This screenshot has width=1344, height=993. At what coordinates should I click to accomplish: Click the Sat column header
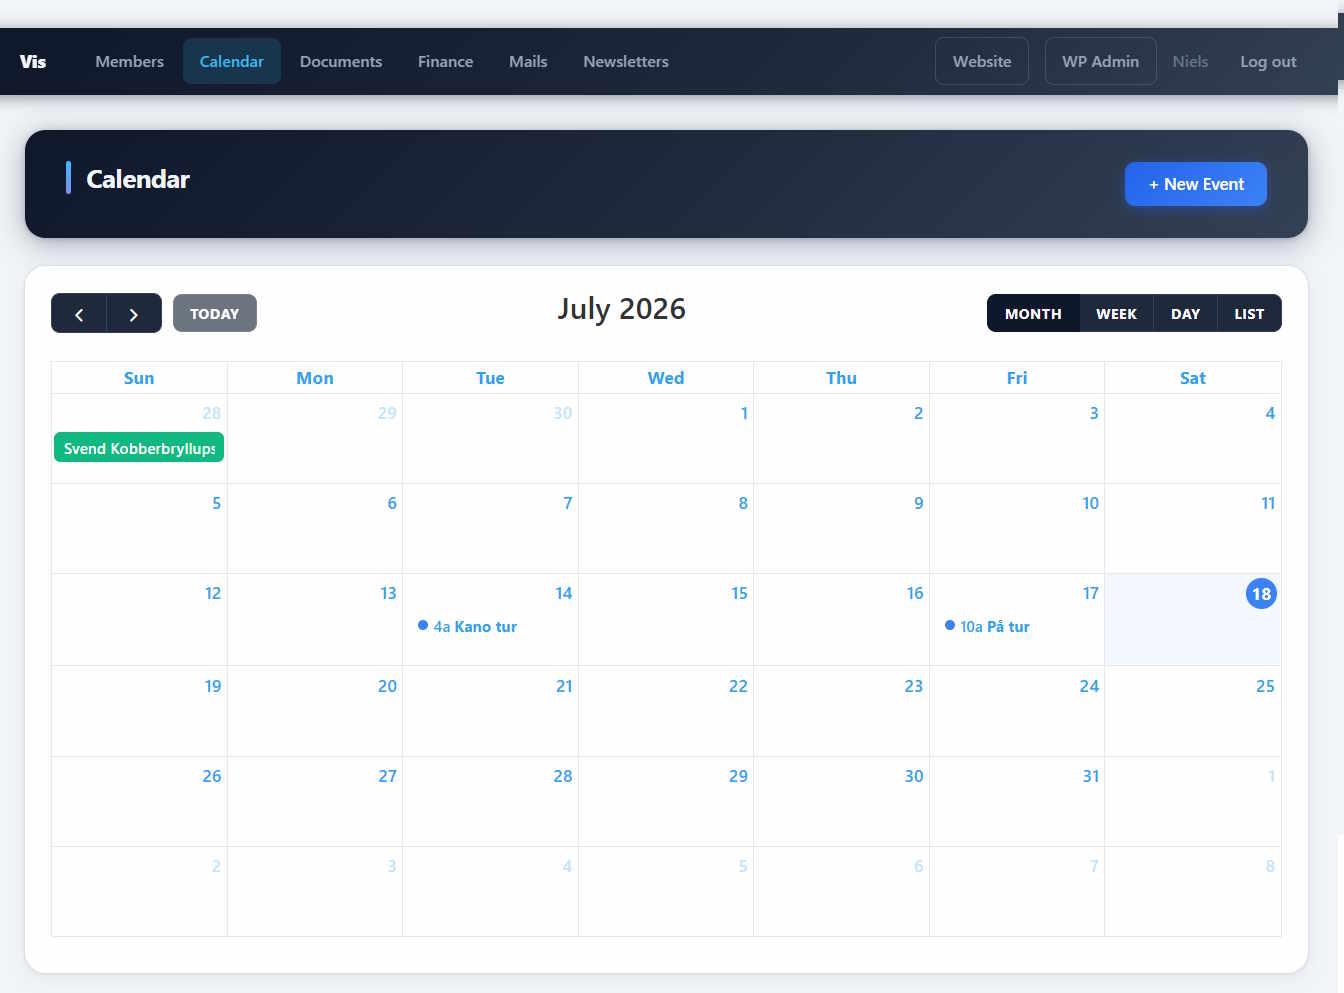pyautogui.click(x=1193, y=378)
